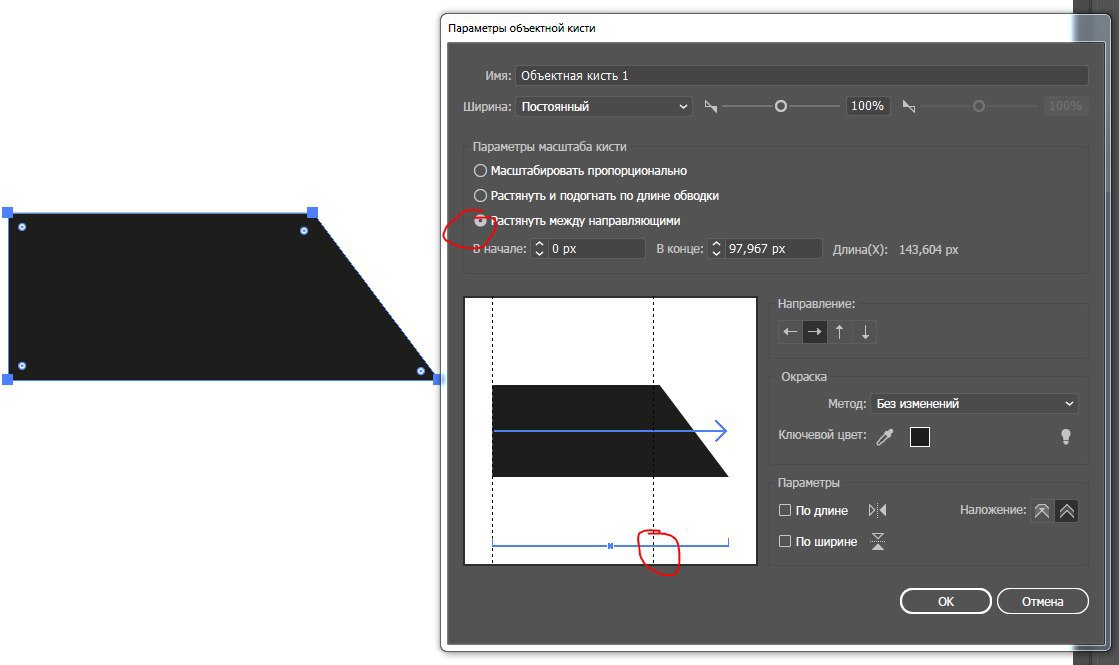Select the right direction arrow
1119x665 pixels.
[815, 332]
